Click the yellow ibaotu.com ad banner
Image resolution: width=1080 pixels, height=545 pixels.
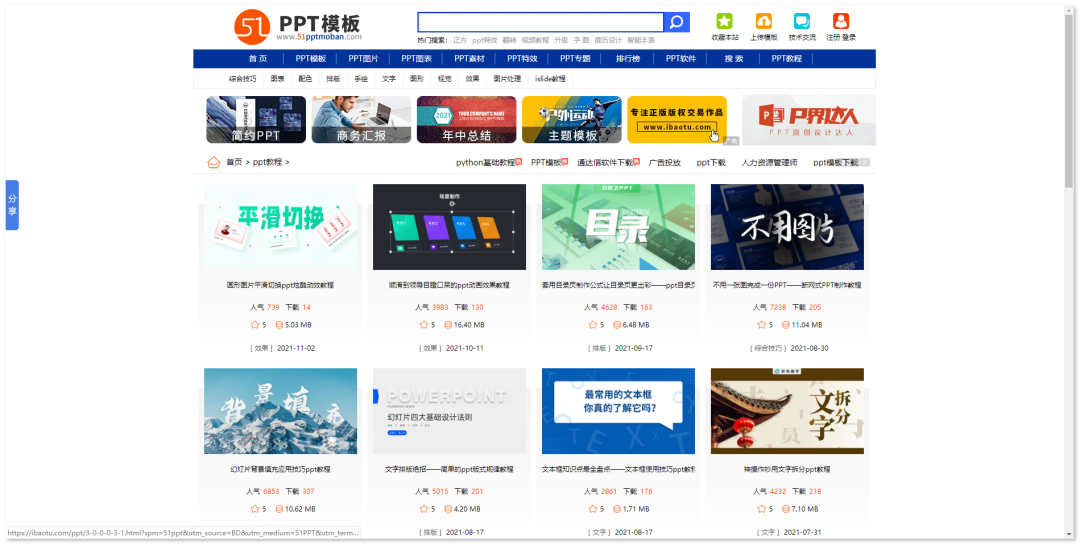[x=677, y=120]
